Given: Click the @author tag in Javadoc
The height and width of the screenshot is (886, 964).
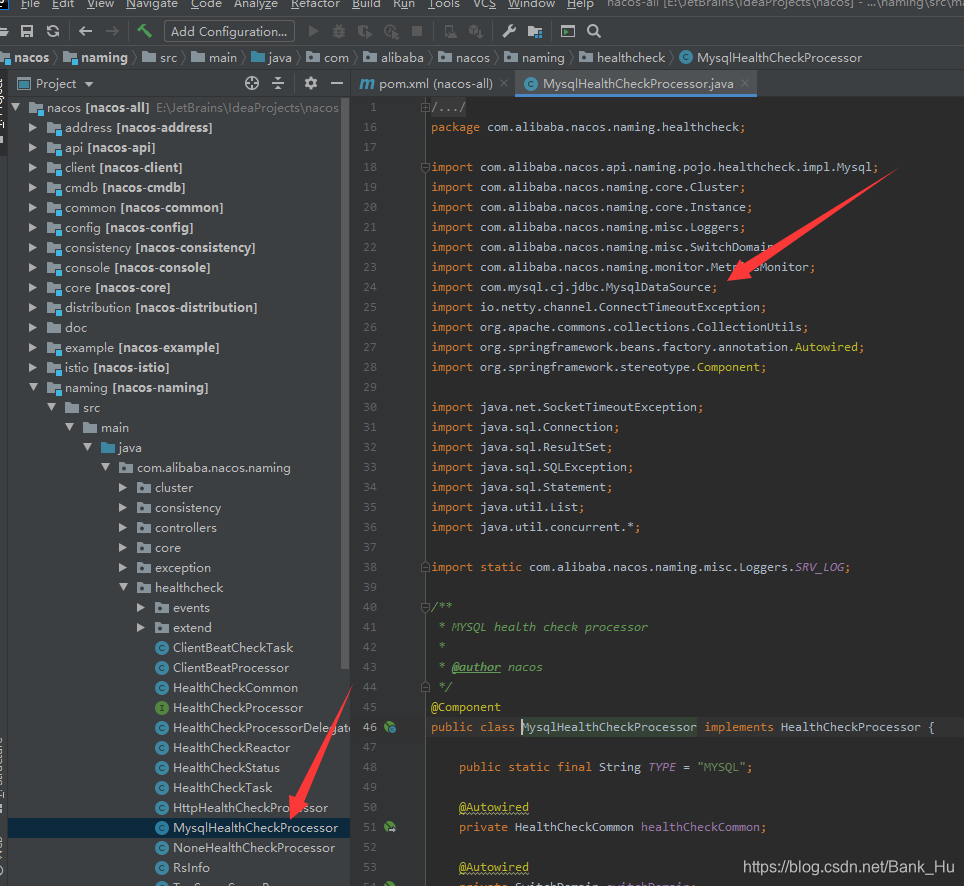Looking at the screenshot, I should point(476,668).
